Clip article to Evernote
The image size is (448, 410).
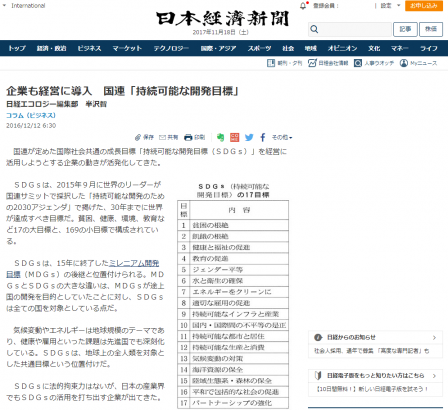pyautogui.click(x=220, y=137)
